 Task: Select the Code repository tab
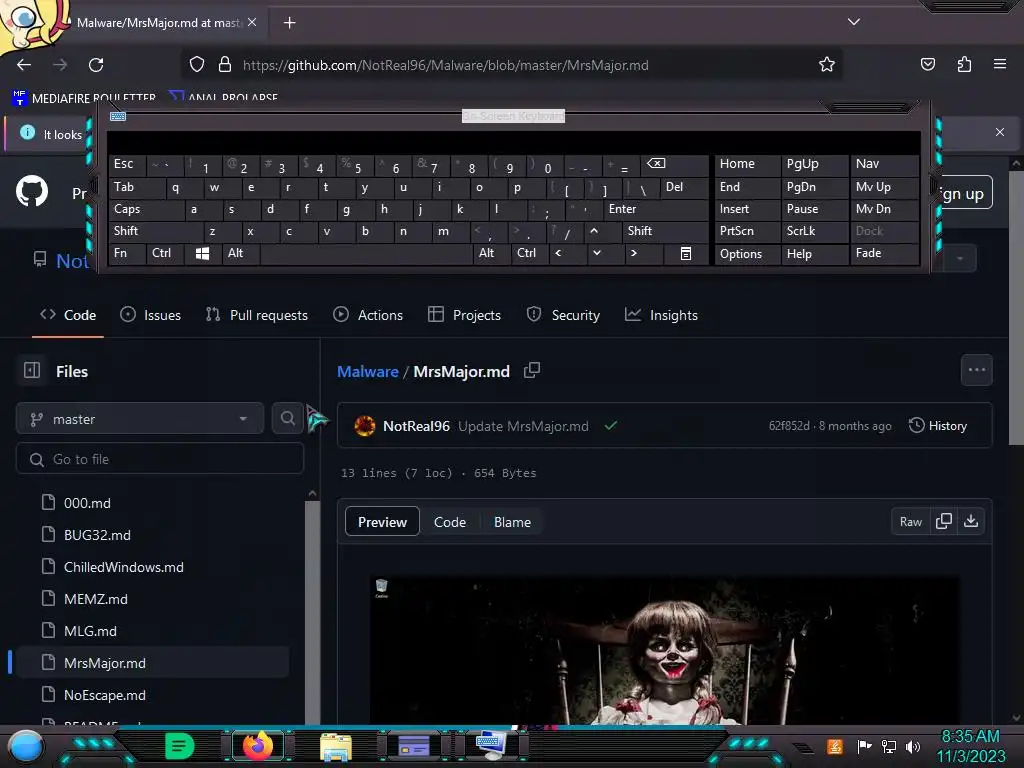(x=68, y=315)
